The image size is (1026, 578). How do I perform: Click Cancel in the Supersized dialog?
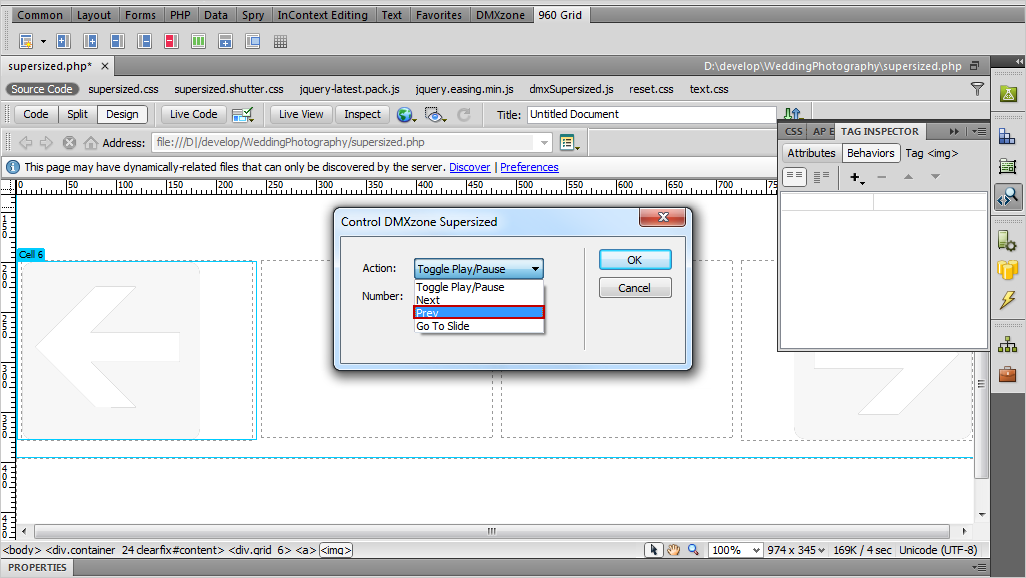(x=635, y=288)
